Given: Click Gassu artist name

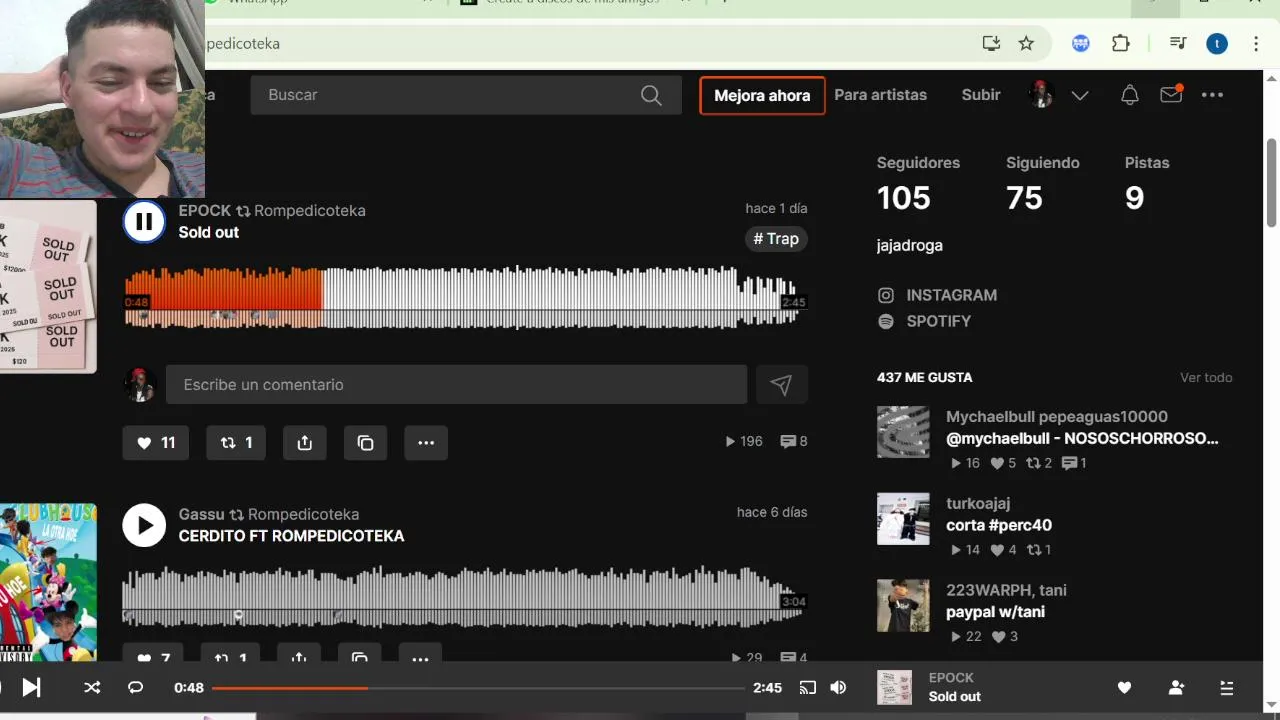Looking at the screenshot, I should (202, 514).
